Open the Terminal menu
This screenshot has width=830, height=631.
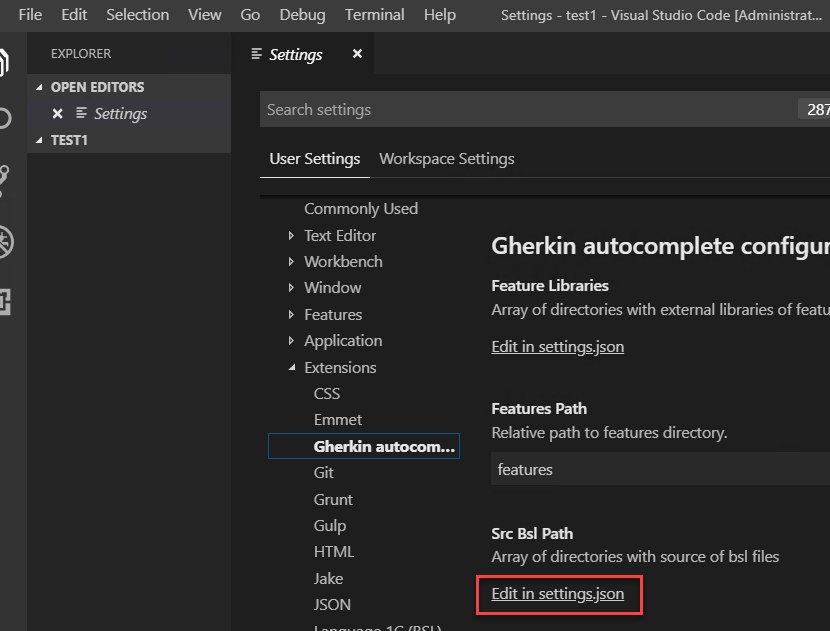pos(375,15)
